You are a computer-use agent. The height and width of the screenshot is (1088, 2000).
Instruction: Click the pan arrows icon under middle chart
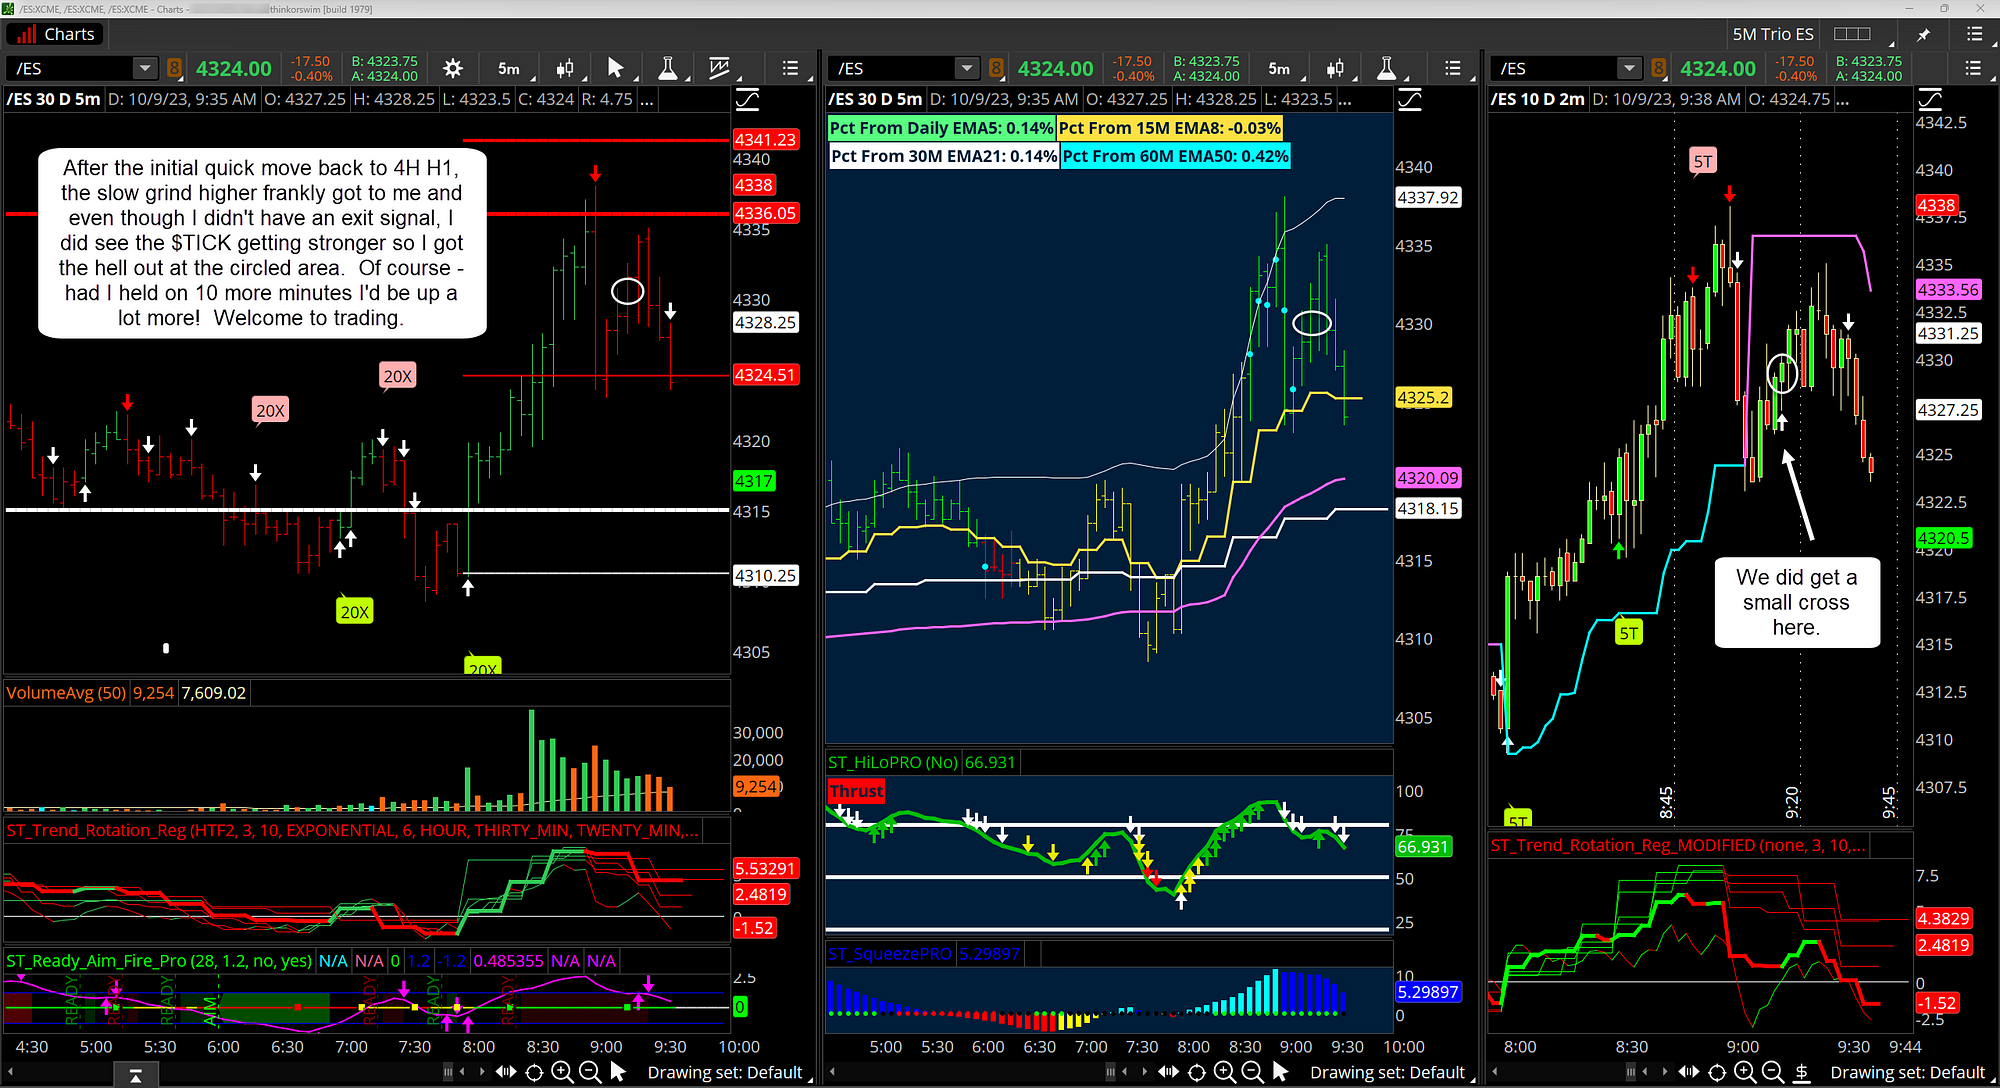(1168, 1072)
